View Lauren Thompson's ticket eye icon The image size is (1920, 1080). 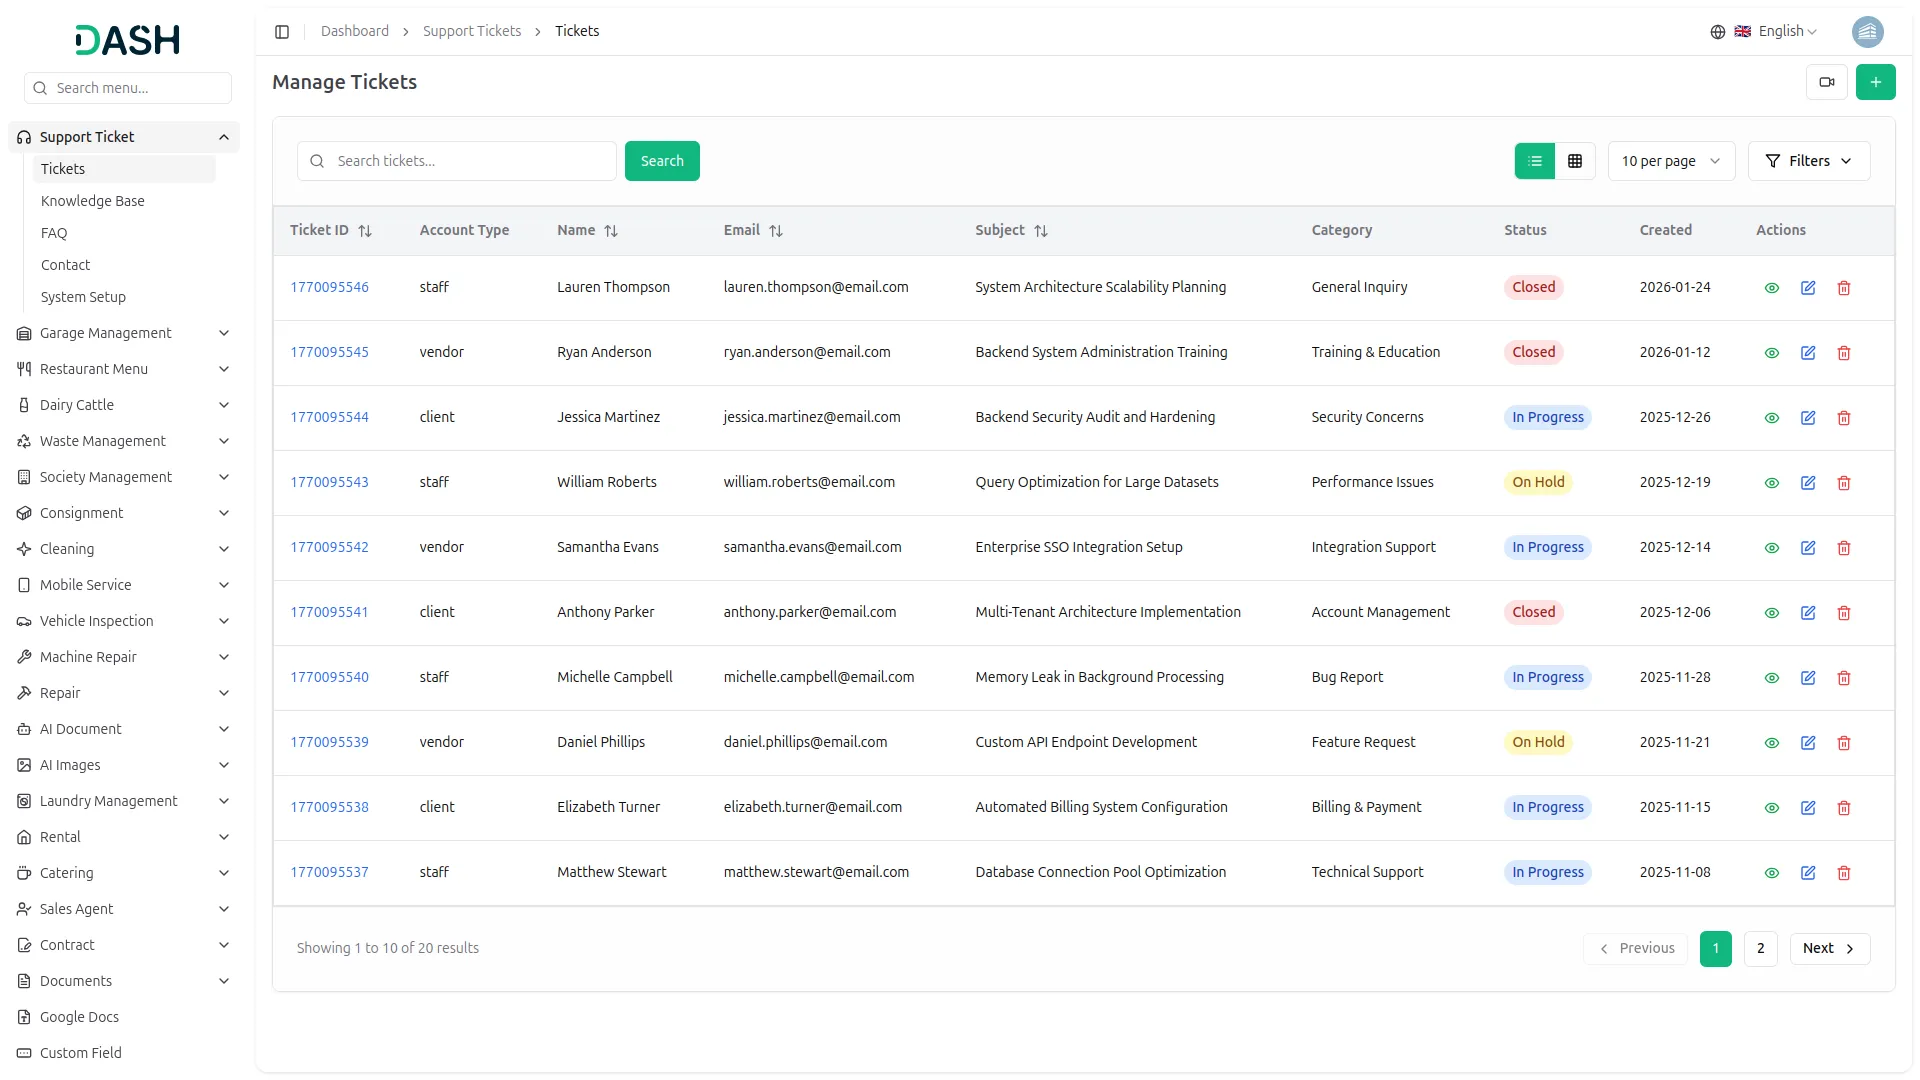point(1771,288)
